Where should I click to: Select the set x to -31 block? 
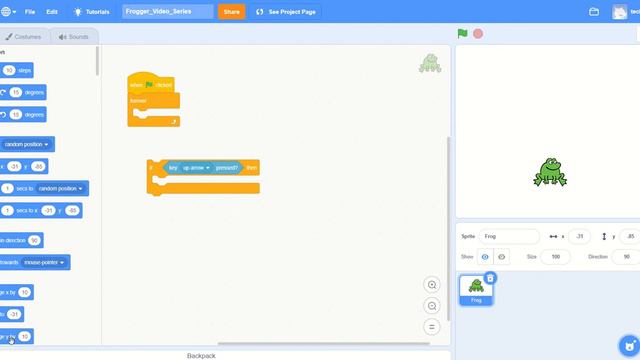coord(11,314)
